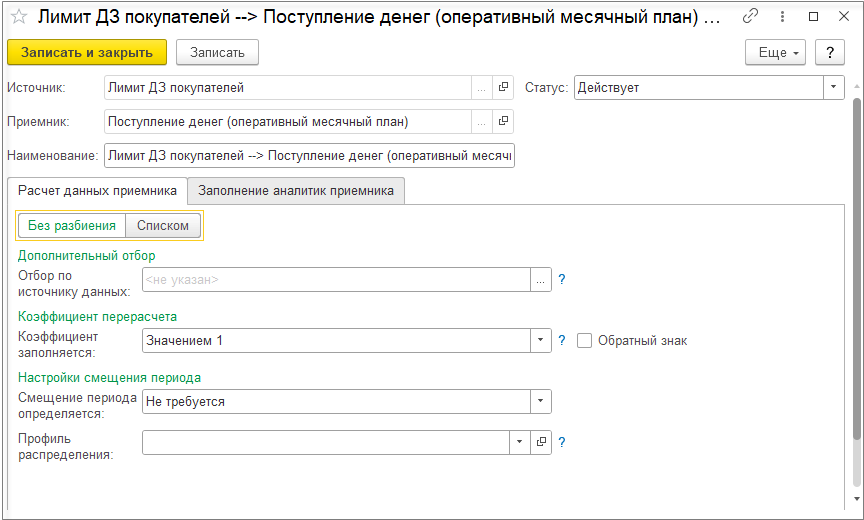Open the Приемник record with its open icon
Viewport: 864px width, 520px height.
(x=503, y=122)
